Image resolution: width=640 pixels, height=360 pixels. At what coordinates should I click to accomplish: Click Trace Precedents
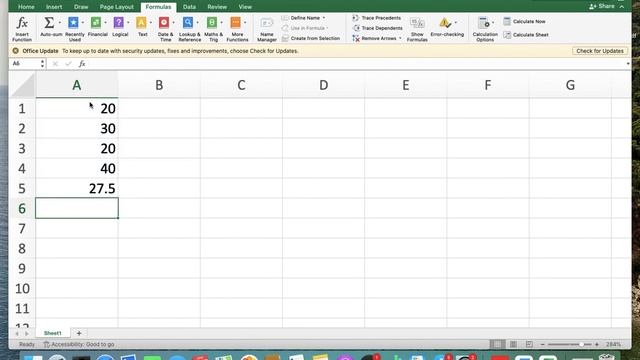pyautogui.click(x=377, y=18)
